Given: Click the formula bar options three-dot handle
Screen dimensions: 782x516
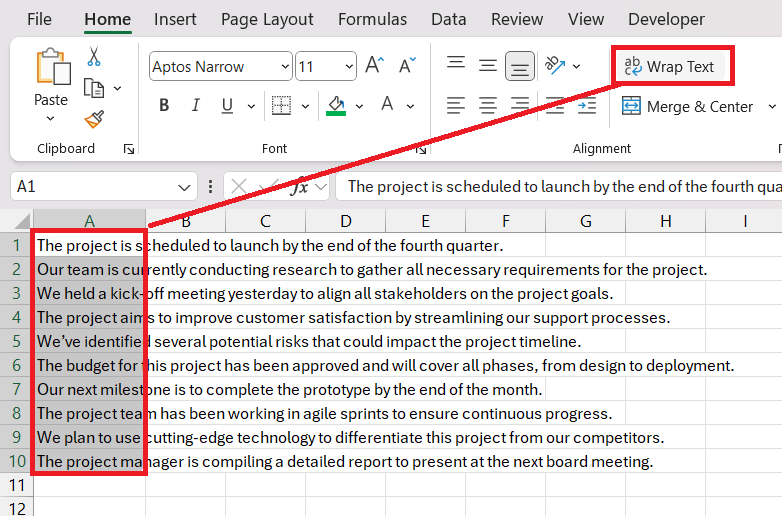Looking at the screenshot, I should (x=210, y=187).
